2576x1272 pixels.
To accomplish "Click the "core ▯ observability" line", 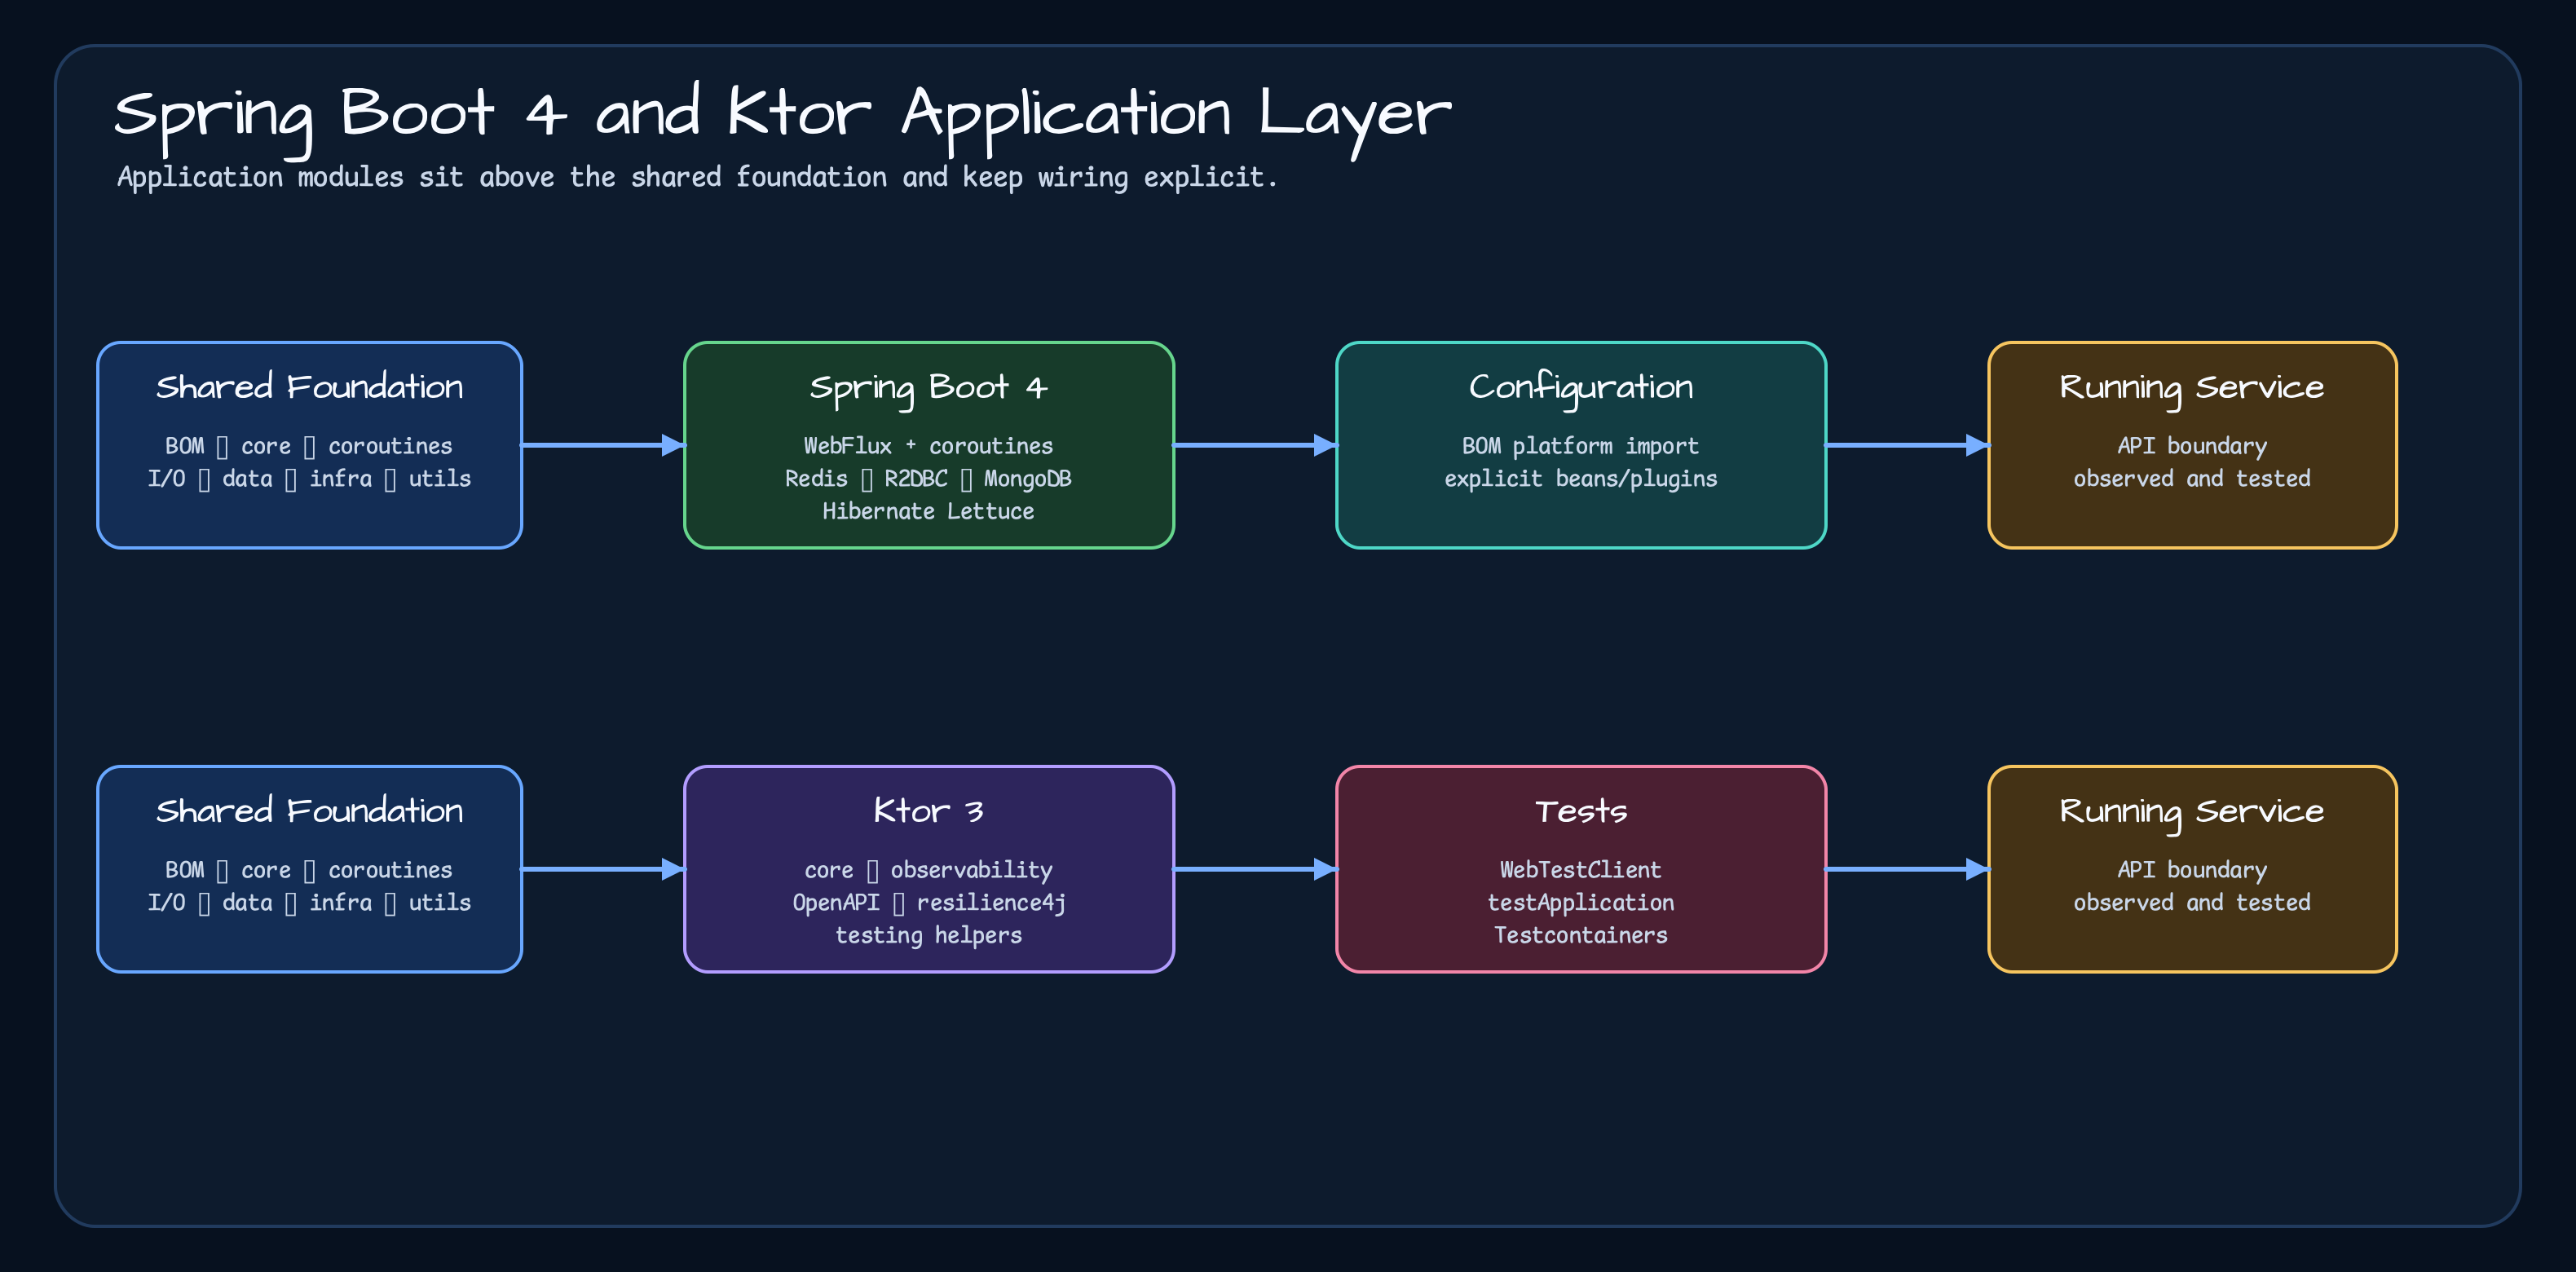I will tap(928, 870).
